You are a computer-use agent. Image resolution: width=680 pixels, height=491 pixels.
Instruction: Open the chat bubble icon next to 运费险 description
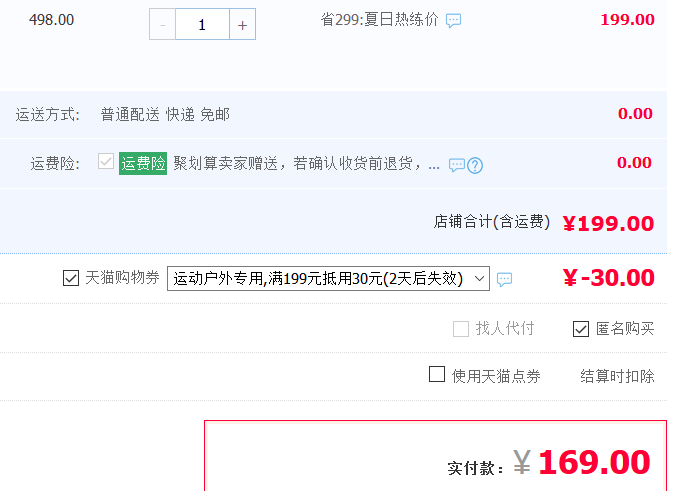click(x=456, y=165)
